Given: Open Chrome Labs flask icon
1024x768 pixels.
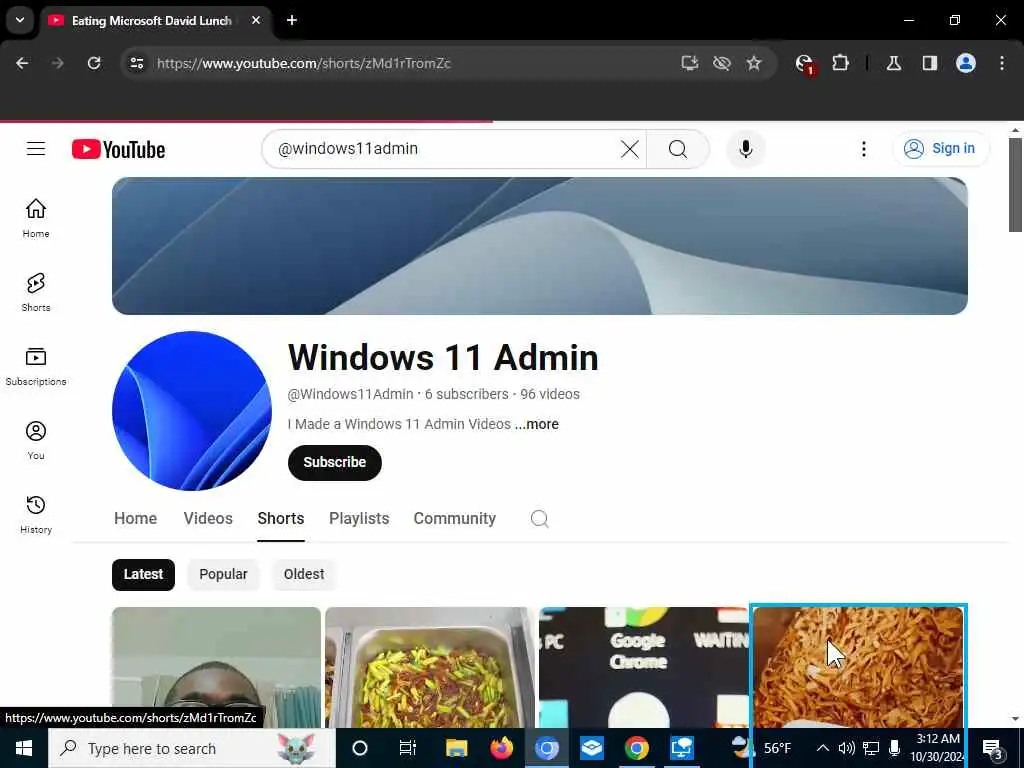Looking at the screenshot, I should coord(893,63).
